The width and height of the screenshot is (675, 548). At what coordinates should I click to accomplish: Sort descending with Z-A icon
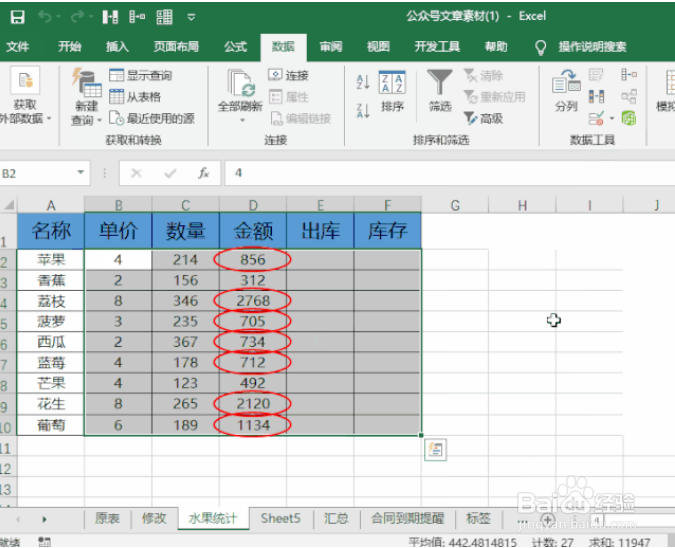pyautogui.click(x=363, y=111)
